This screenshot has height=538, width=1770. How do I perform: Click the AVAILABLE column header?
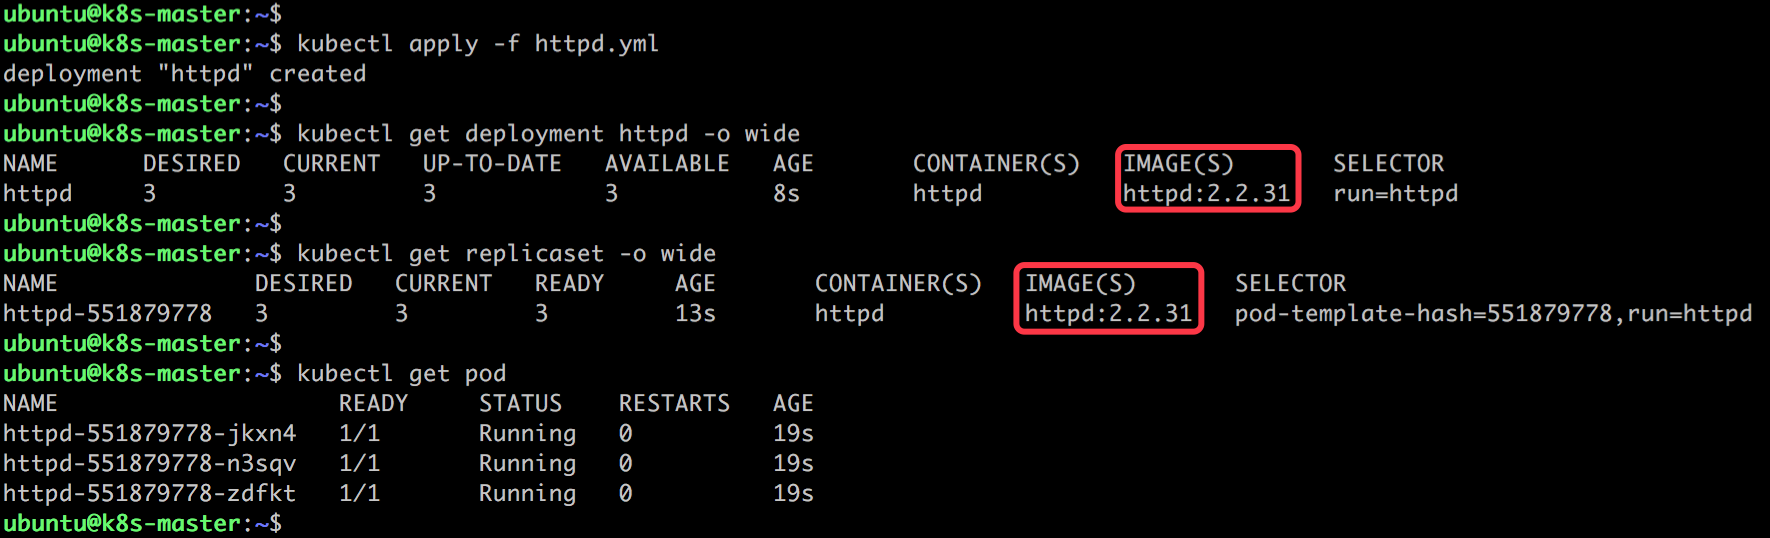[667, 164]
